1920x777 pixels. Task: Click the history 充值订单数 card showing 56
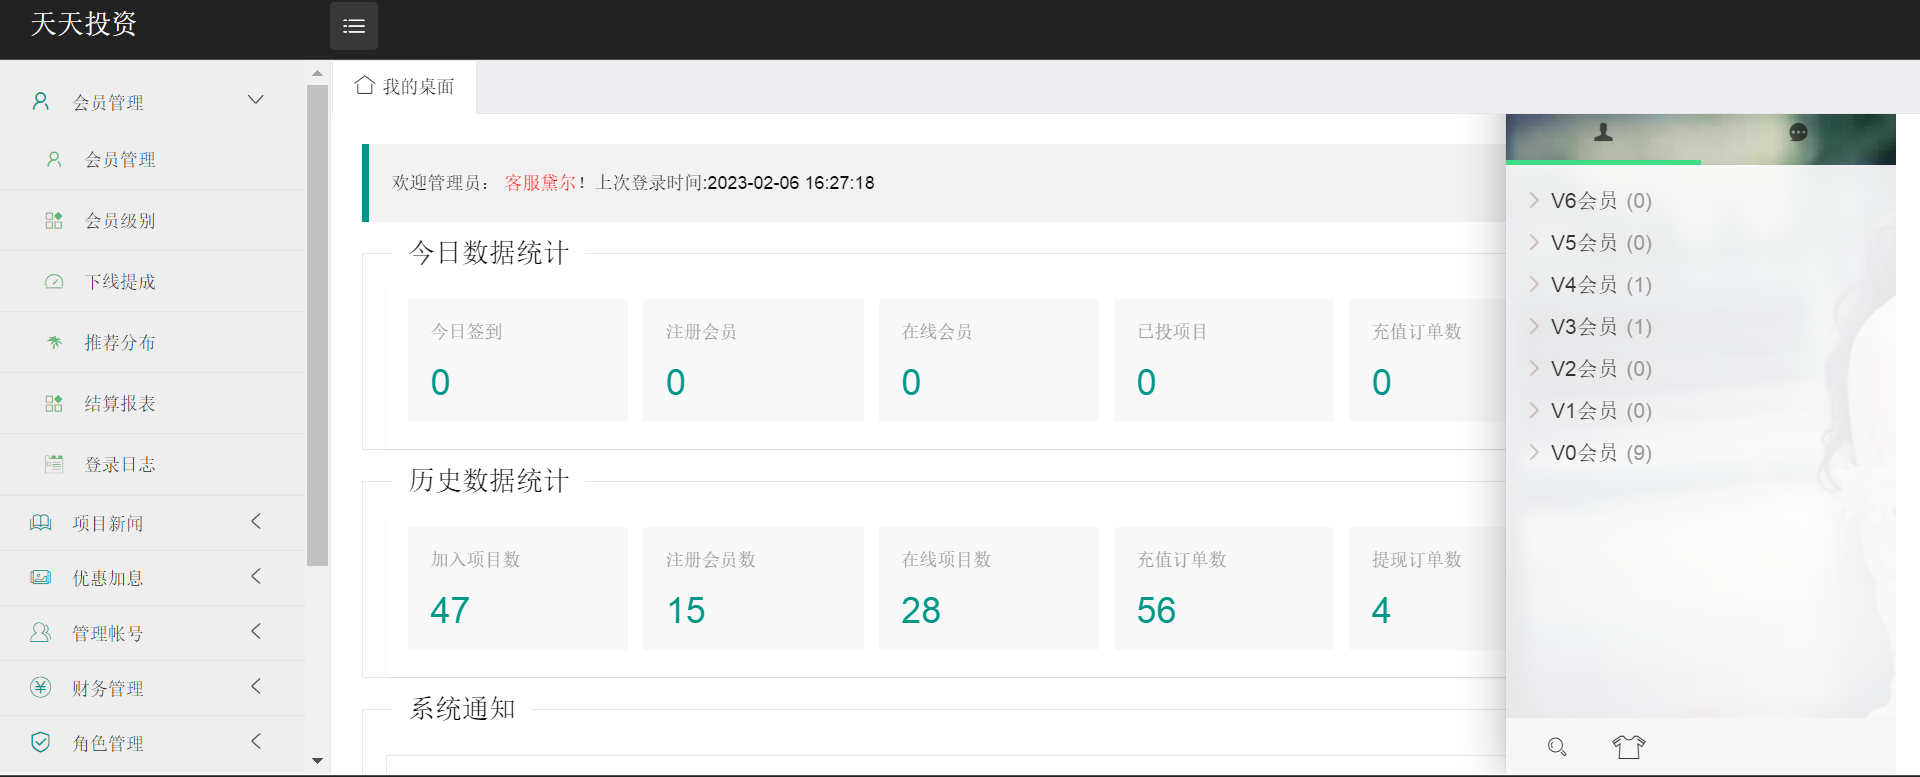pyautogui.click(x=1224, y=588)
